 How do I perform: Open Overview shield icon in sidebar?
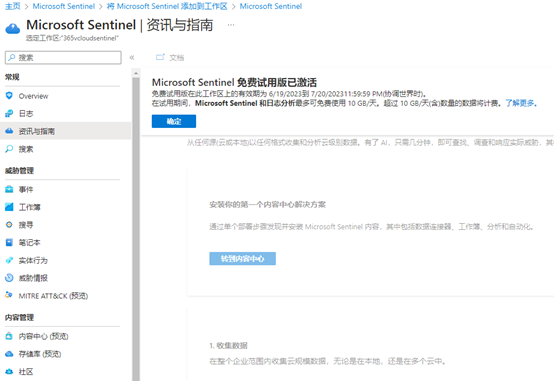click(x=9, y=96)
